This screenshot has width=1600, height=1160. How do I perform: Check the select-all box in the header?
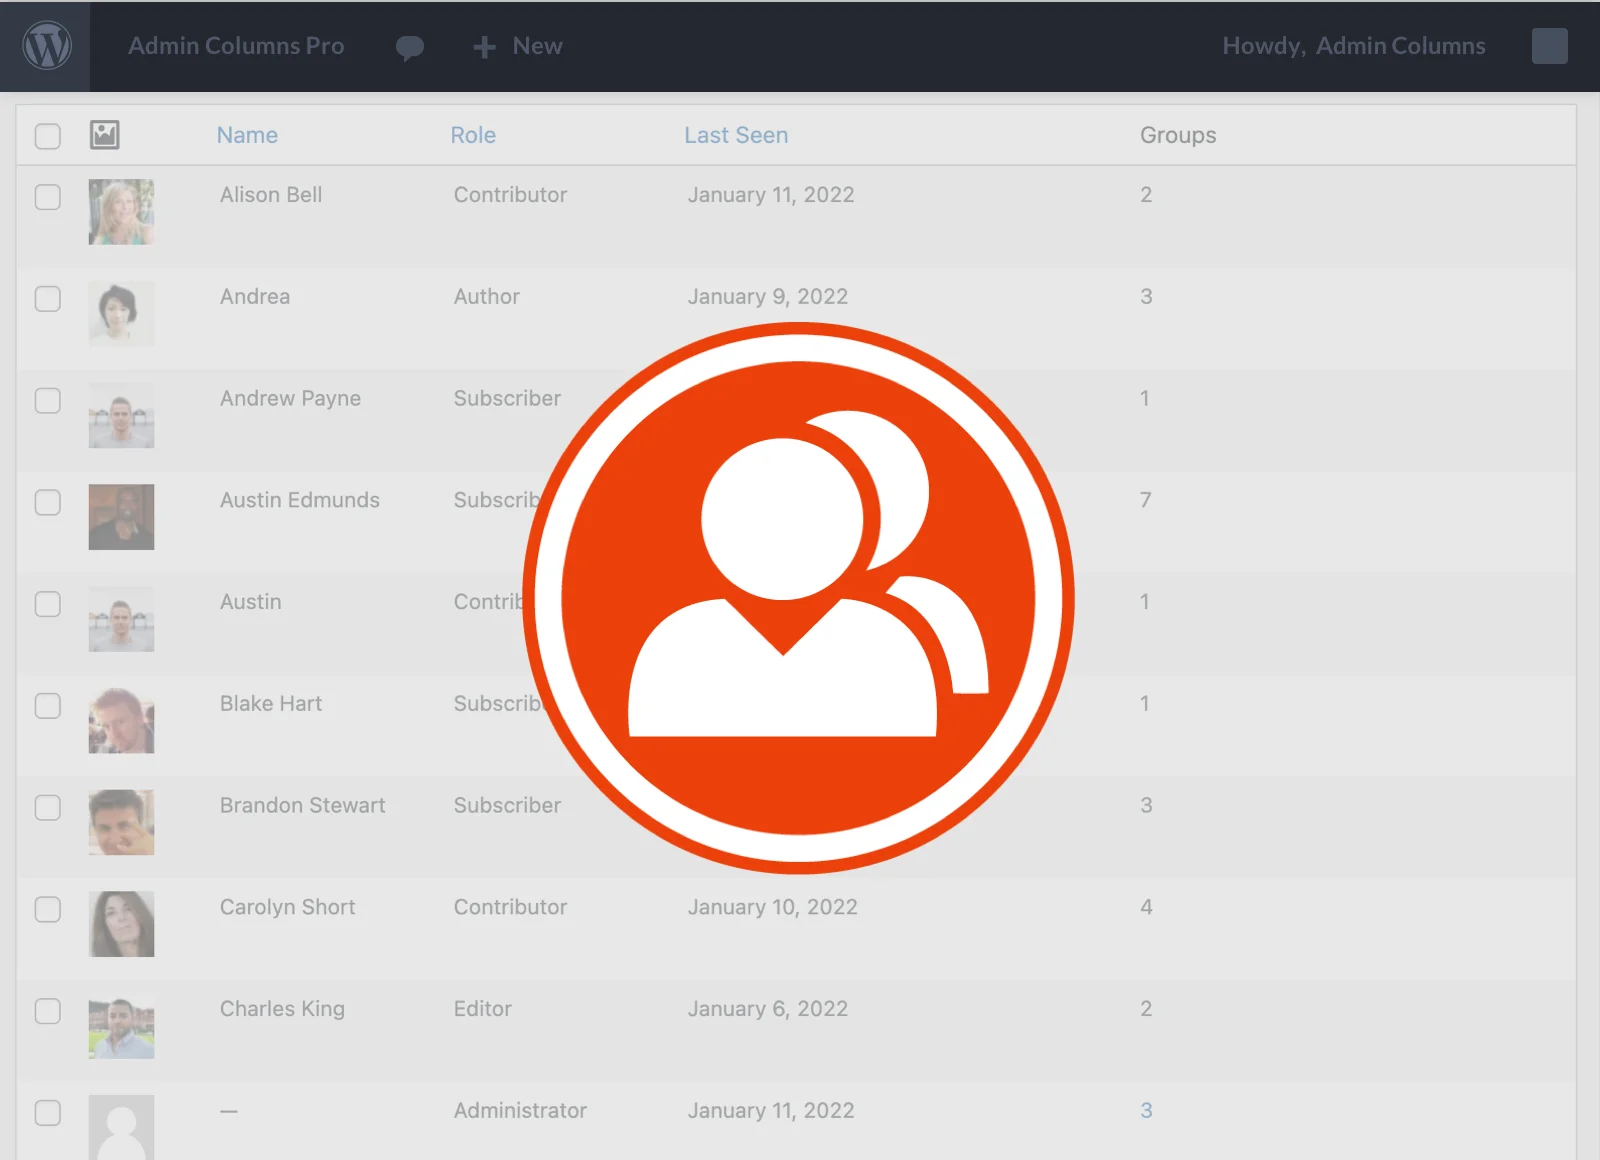tap(47, 135)
